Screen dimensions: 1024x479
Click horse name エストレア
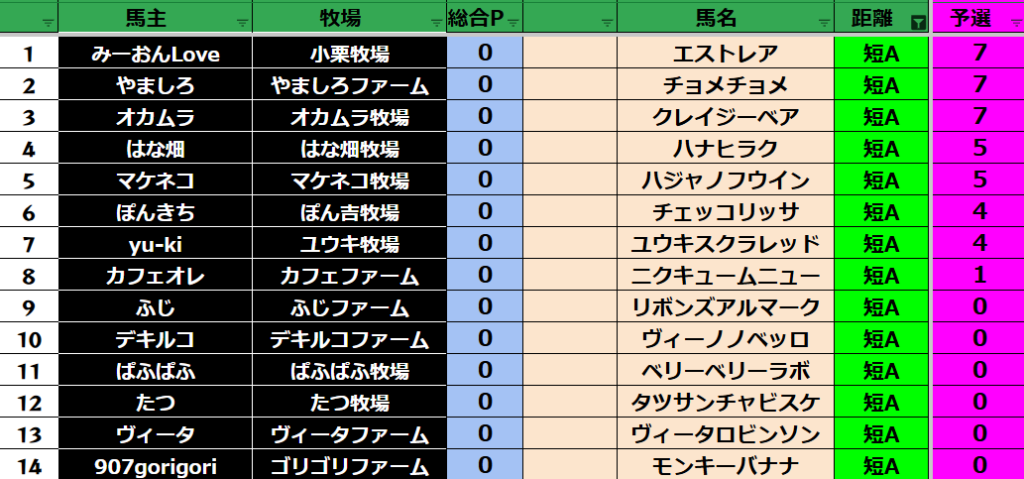point(725,54)
